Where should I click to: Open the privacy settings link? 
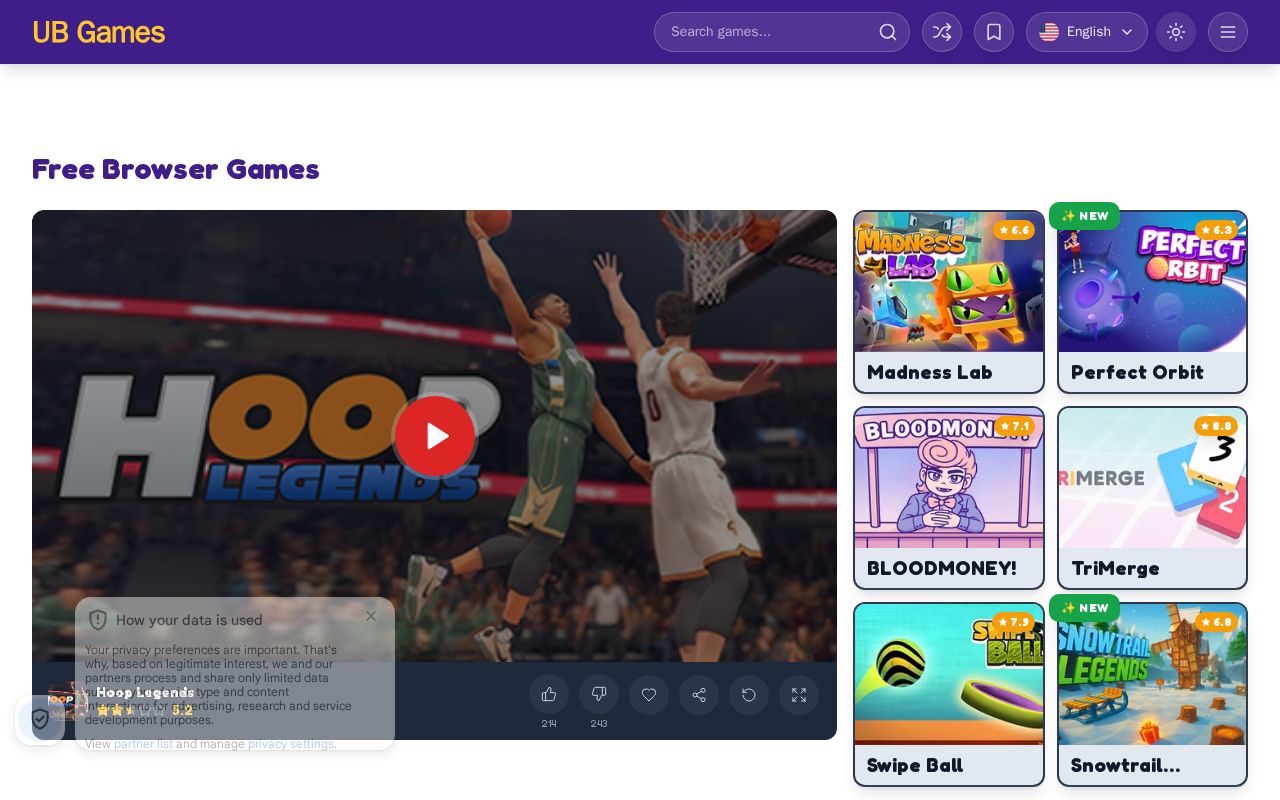[x=291, y=744]
